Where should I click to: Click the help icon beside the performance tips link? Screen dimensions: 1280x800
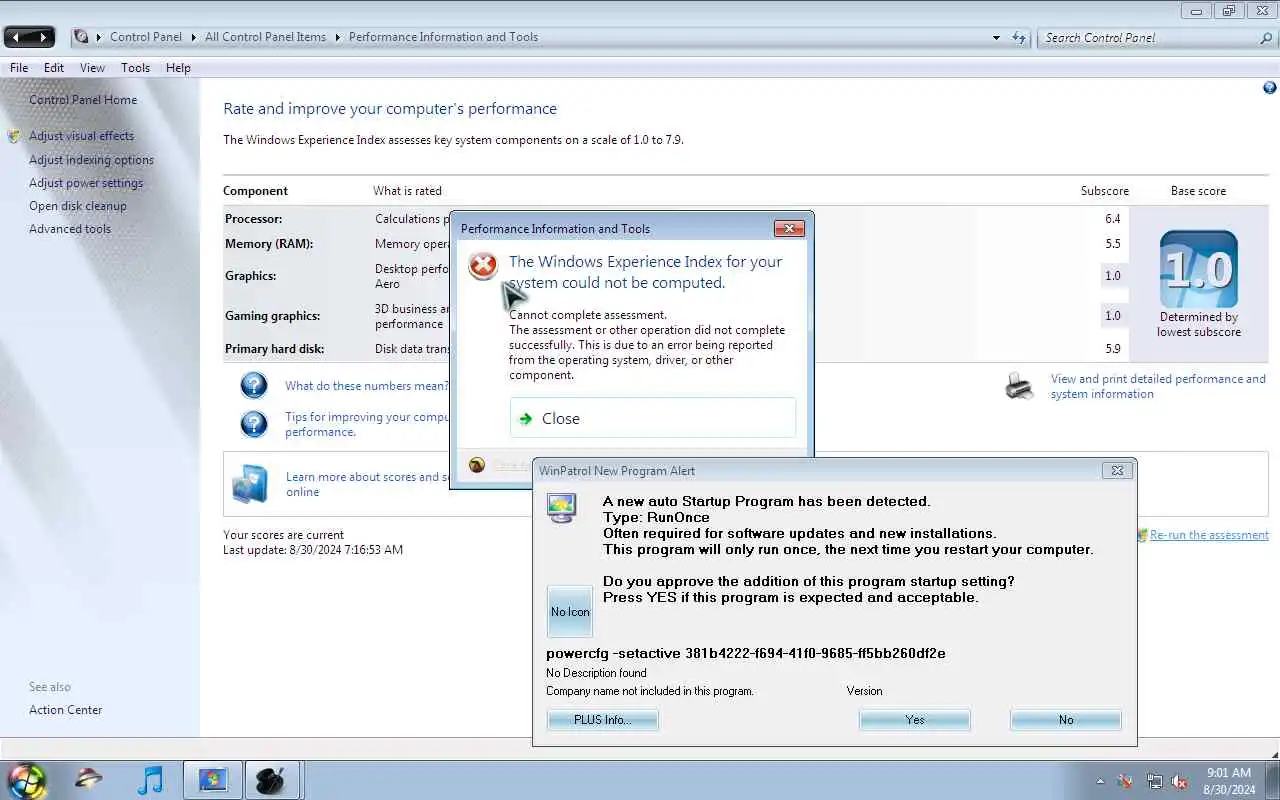click(x=254, y=424)
